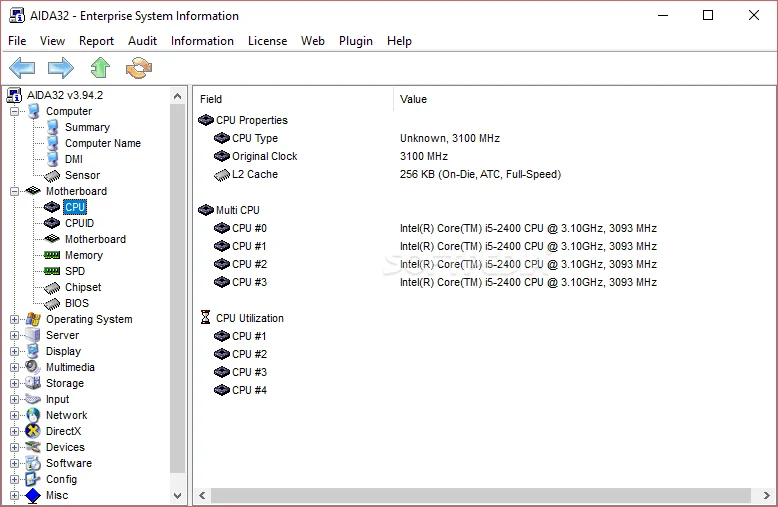The image size is (778, 507).
Task: Open the View menu
Action: coord(52,41)
